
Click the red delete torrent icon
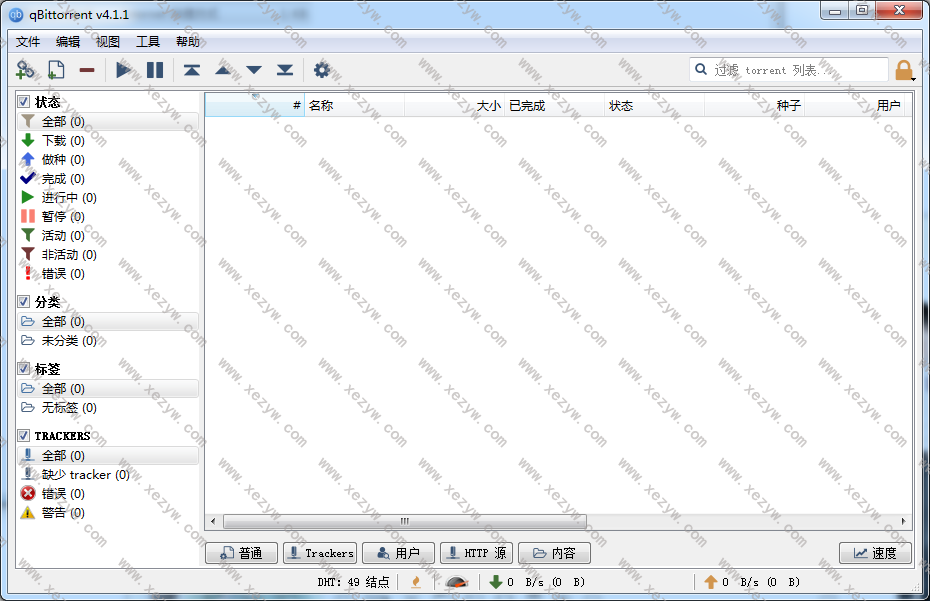tap(87, 70)
